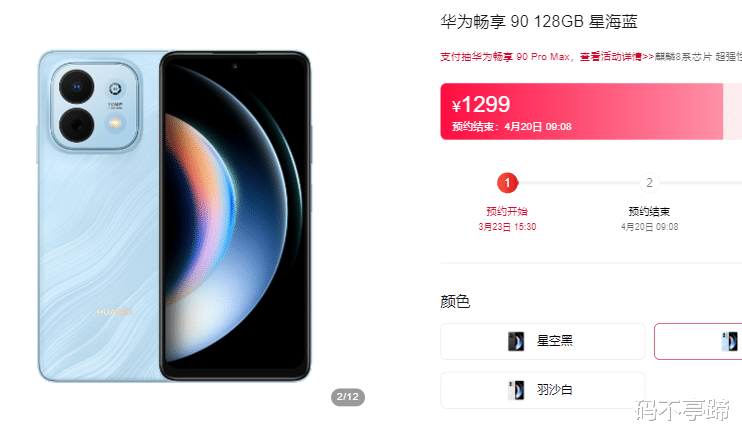
Task: Click the 羽沙白 phone thumbnail icon
Action: tap(516, 390)
